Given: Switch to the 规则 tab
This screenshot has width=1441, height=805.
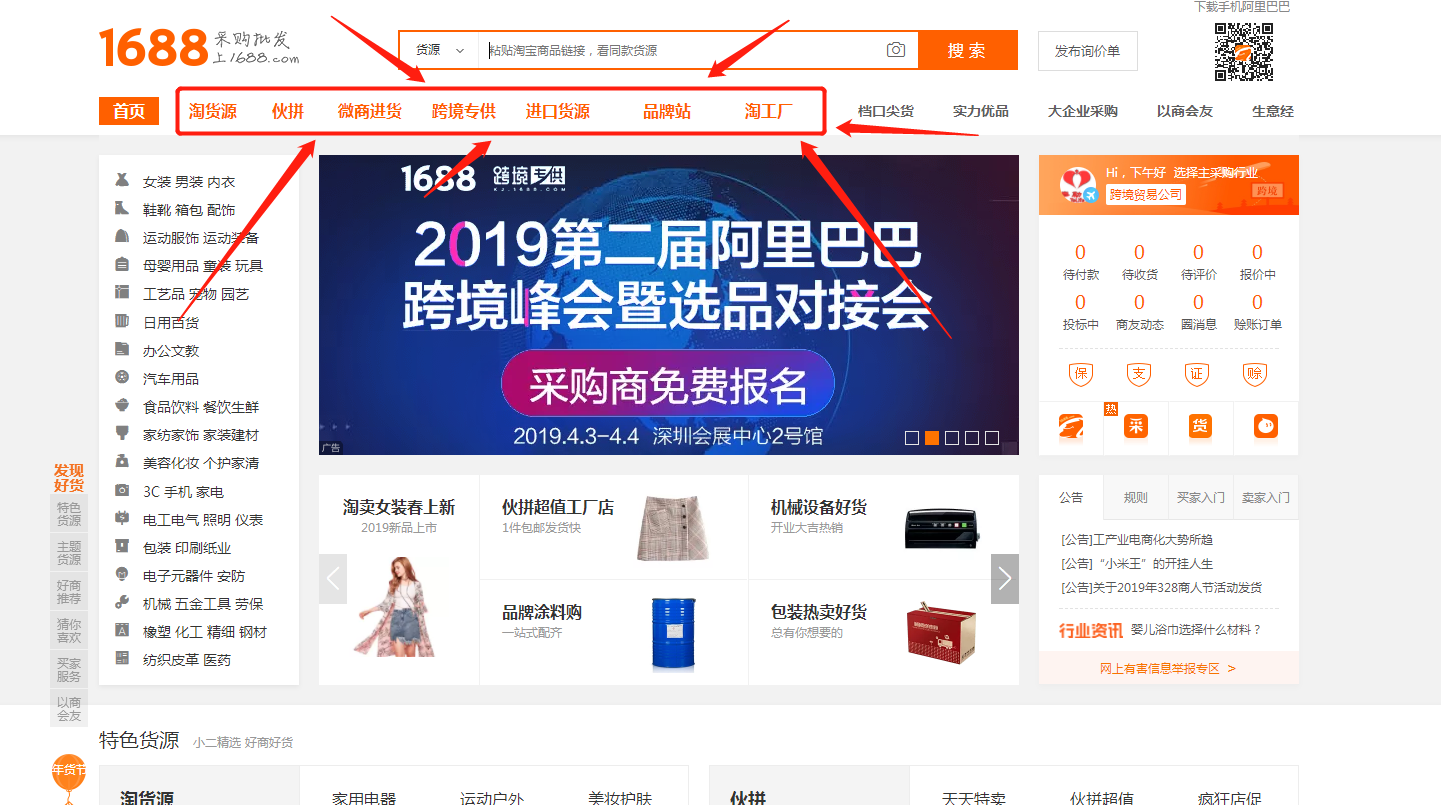Looking at the screenshot, I should (1136, 497).
